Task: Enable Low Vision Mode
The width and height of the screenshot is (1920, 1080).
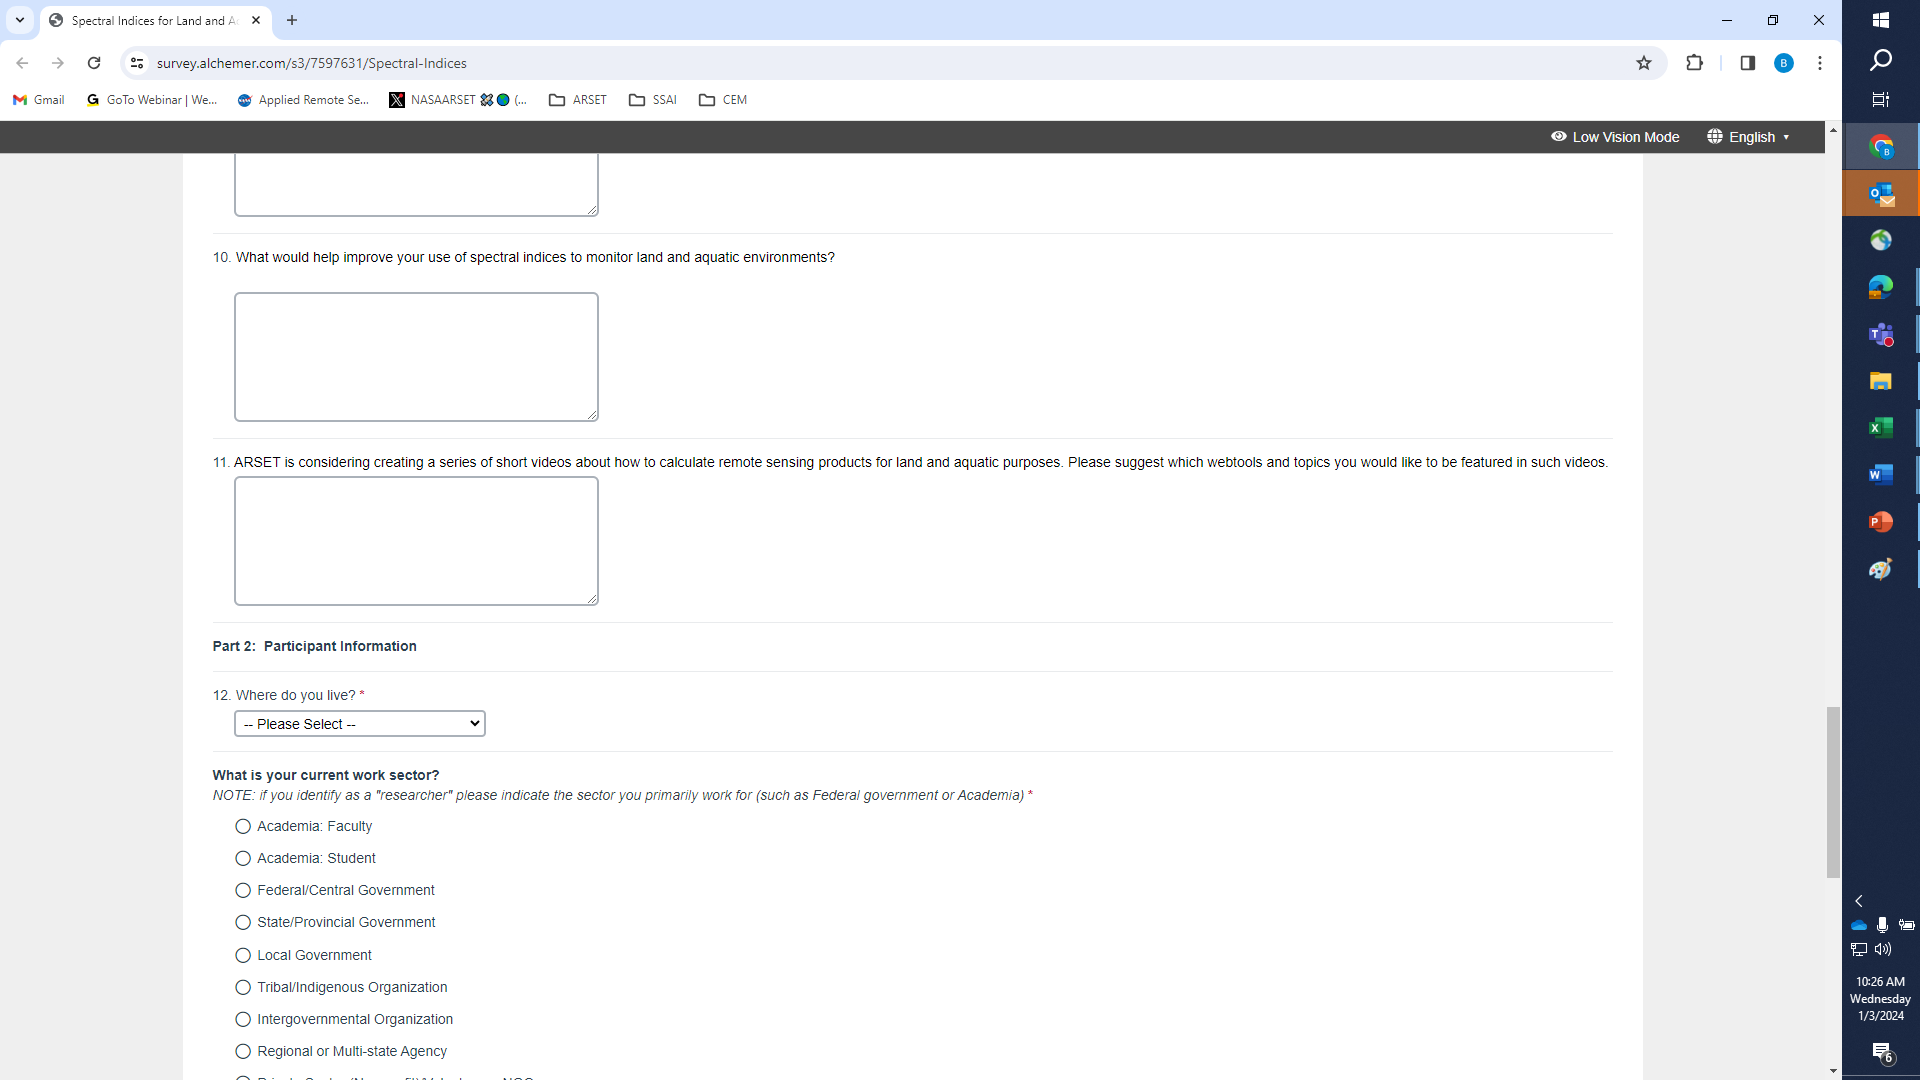Action: coord(1615,137)
